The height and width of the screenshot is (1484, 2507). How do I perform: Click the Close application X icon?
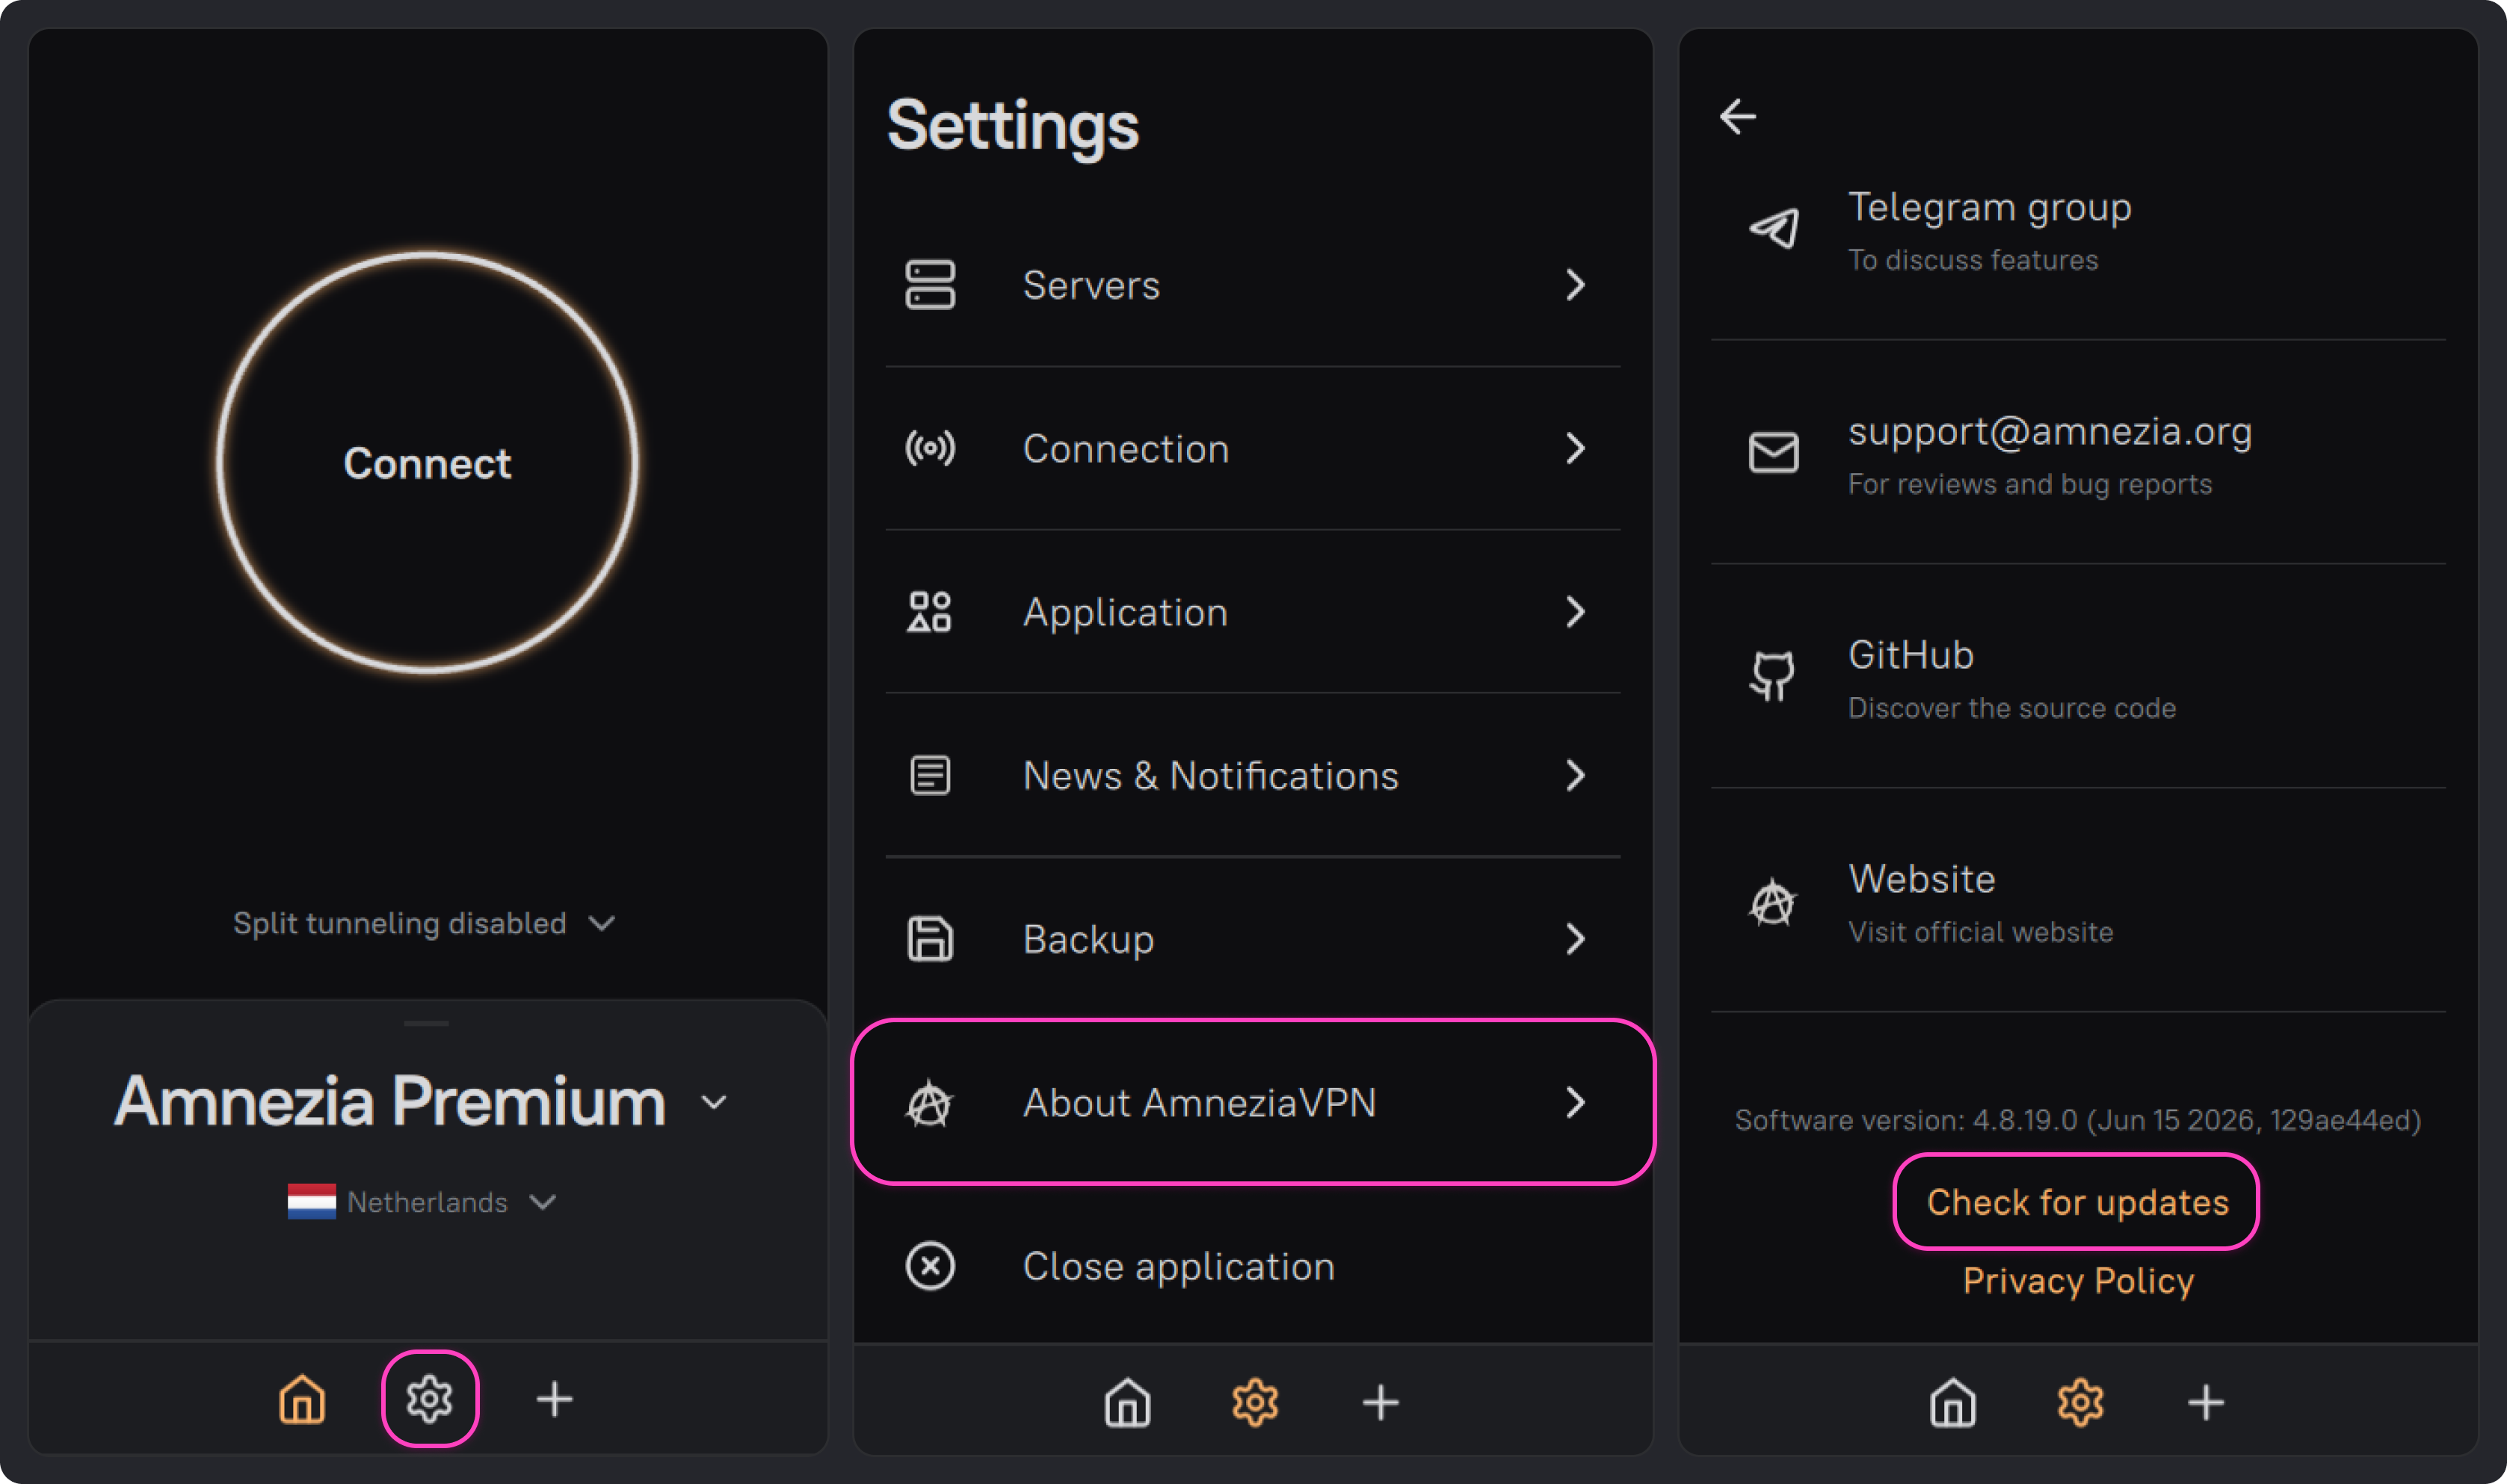(x=930, y=1266)
